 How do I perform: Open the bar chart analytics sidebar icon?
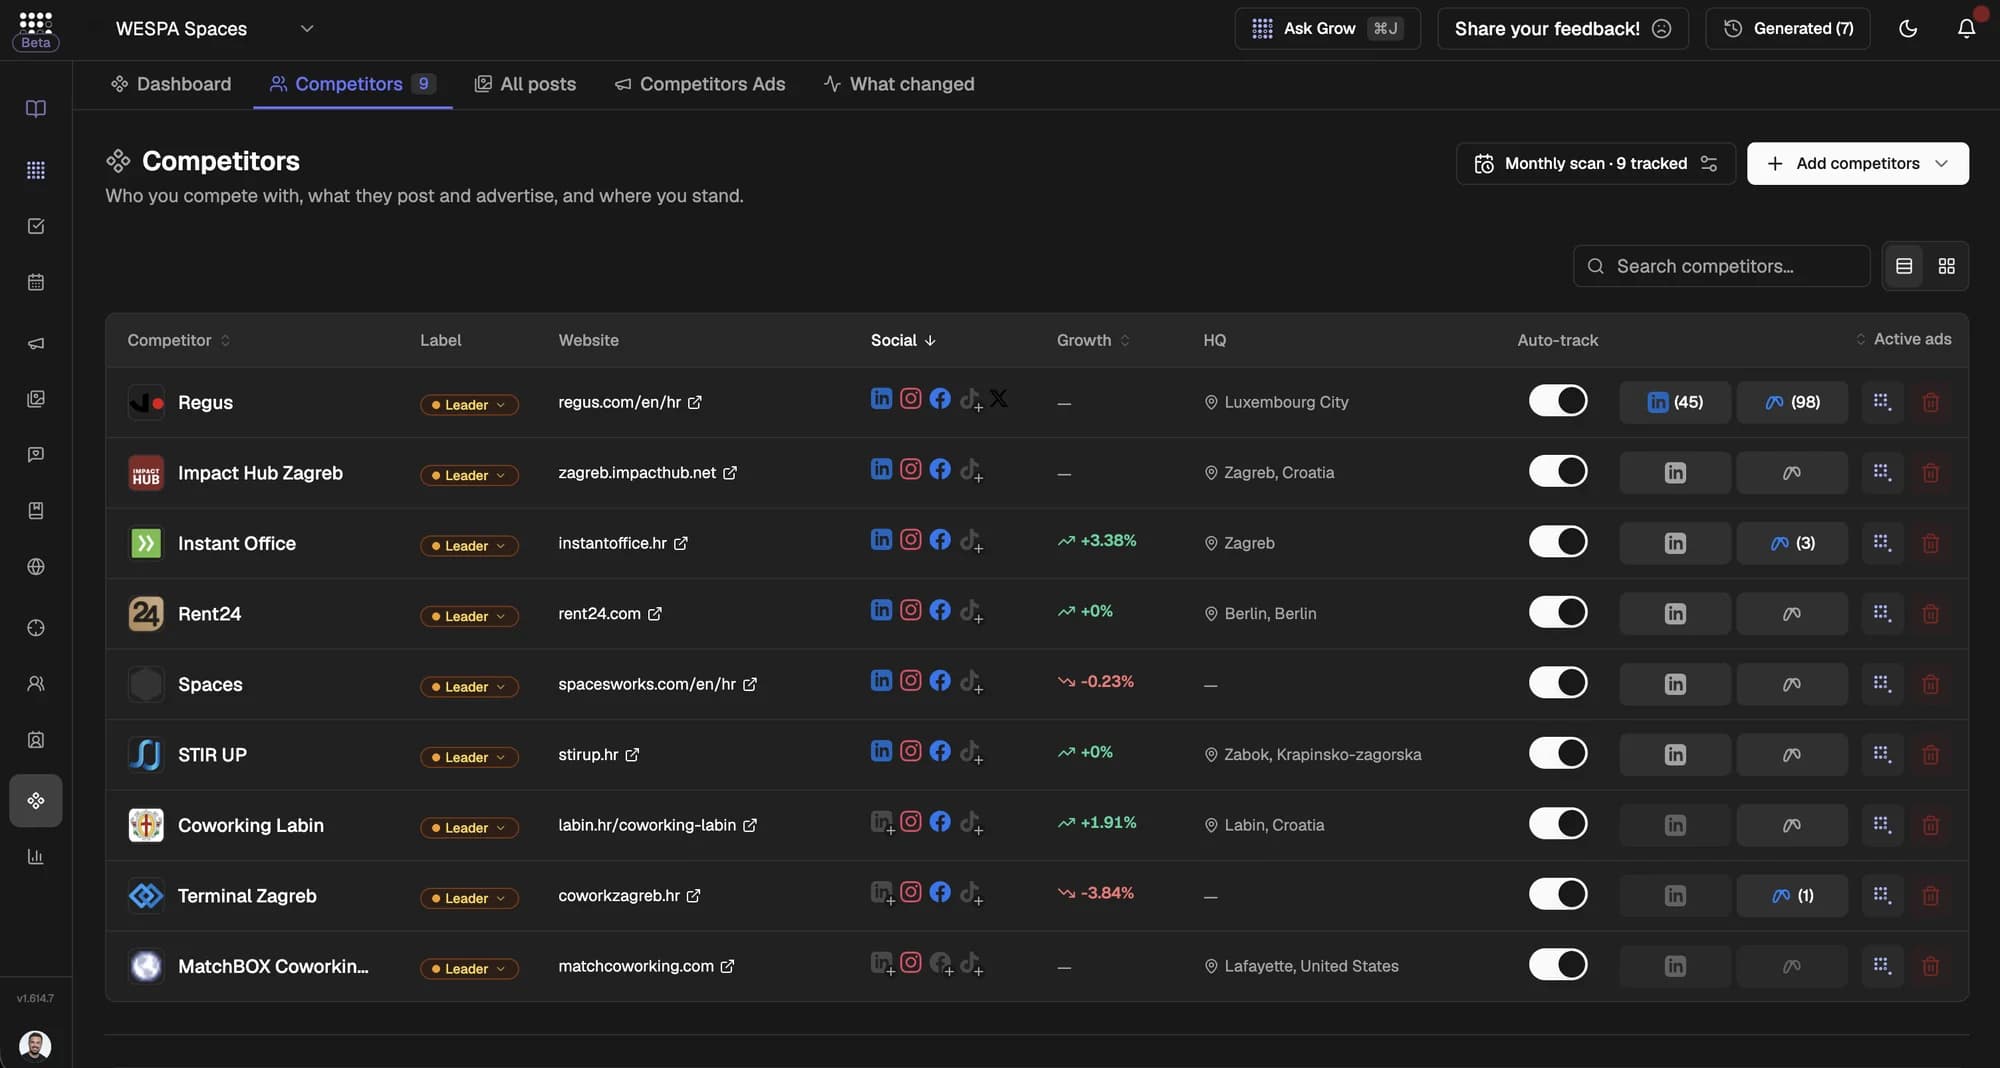(36, 857)
